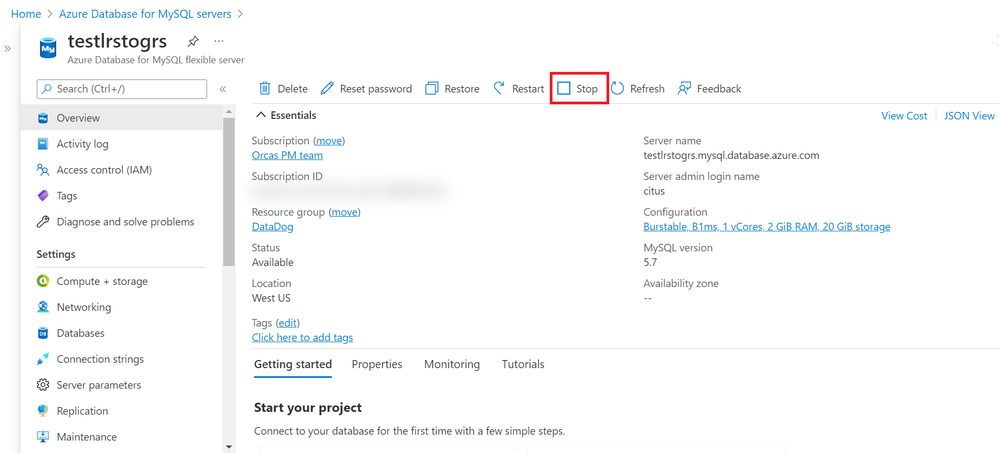Click the Reset password pencil icon
The height and width of the screenshot is (453, 999).
pyautogui.click(x=327, y=89)
